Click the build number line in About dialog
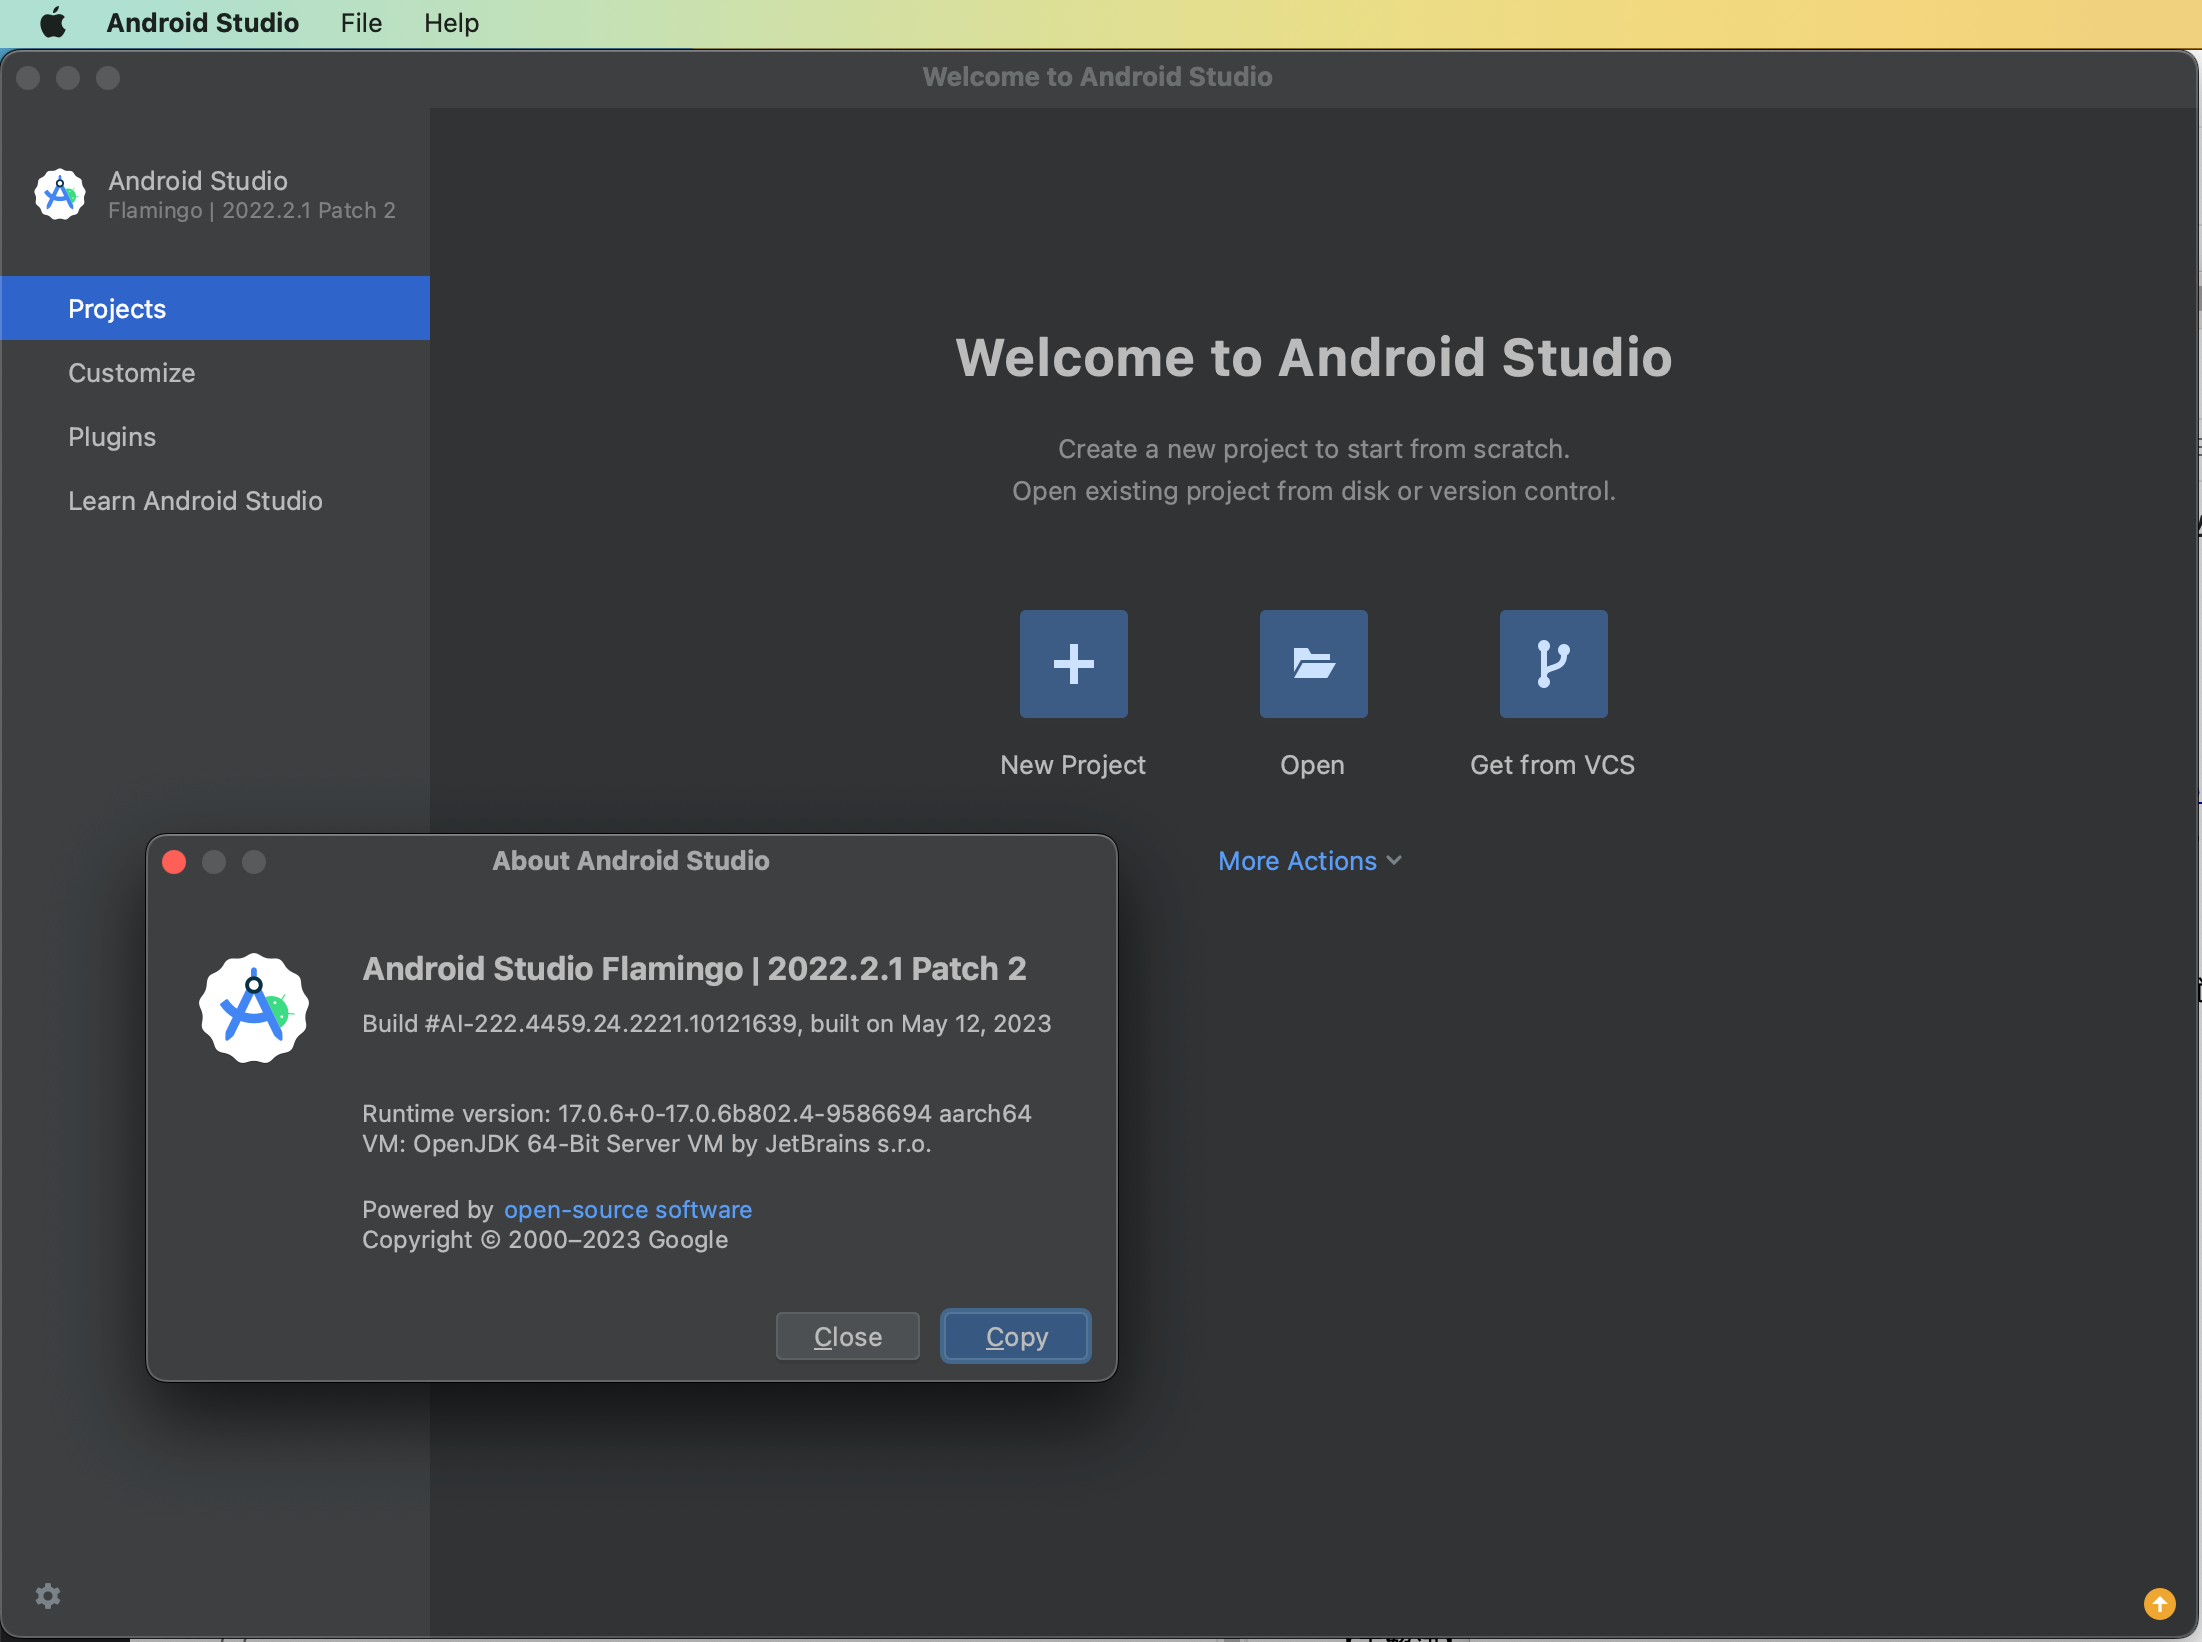 click(706, 1023)
